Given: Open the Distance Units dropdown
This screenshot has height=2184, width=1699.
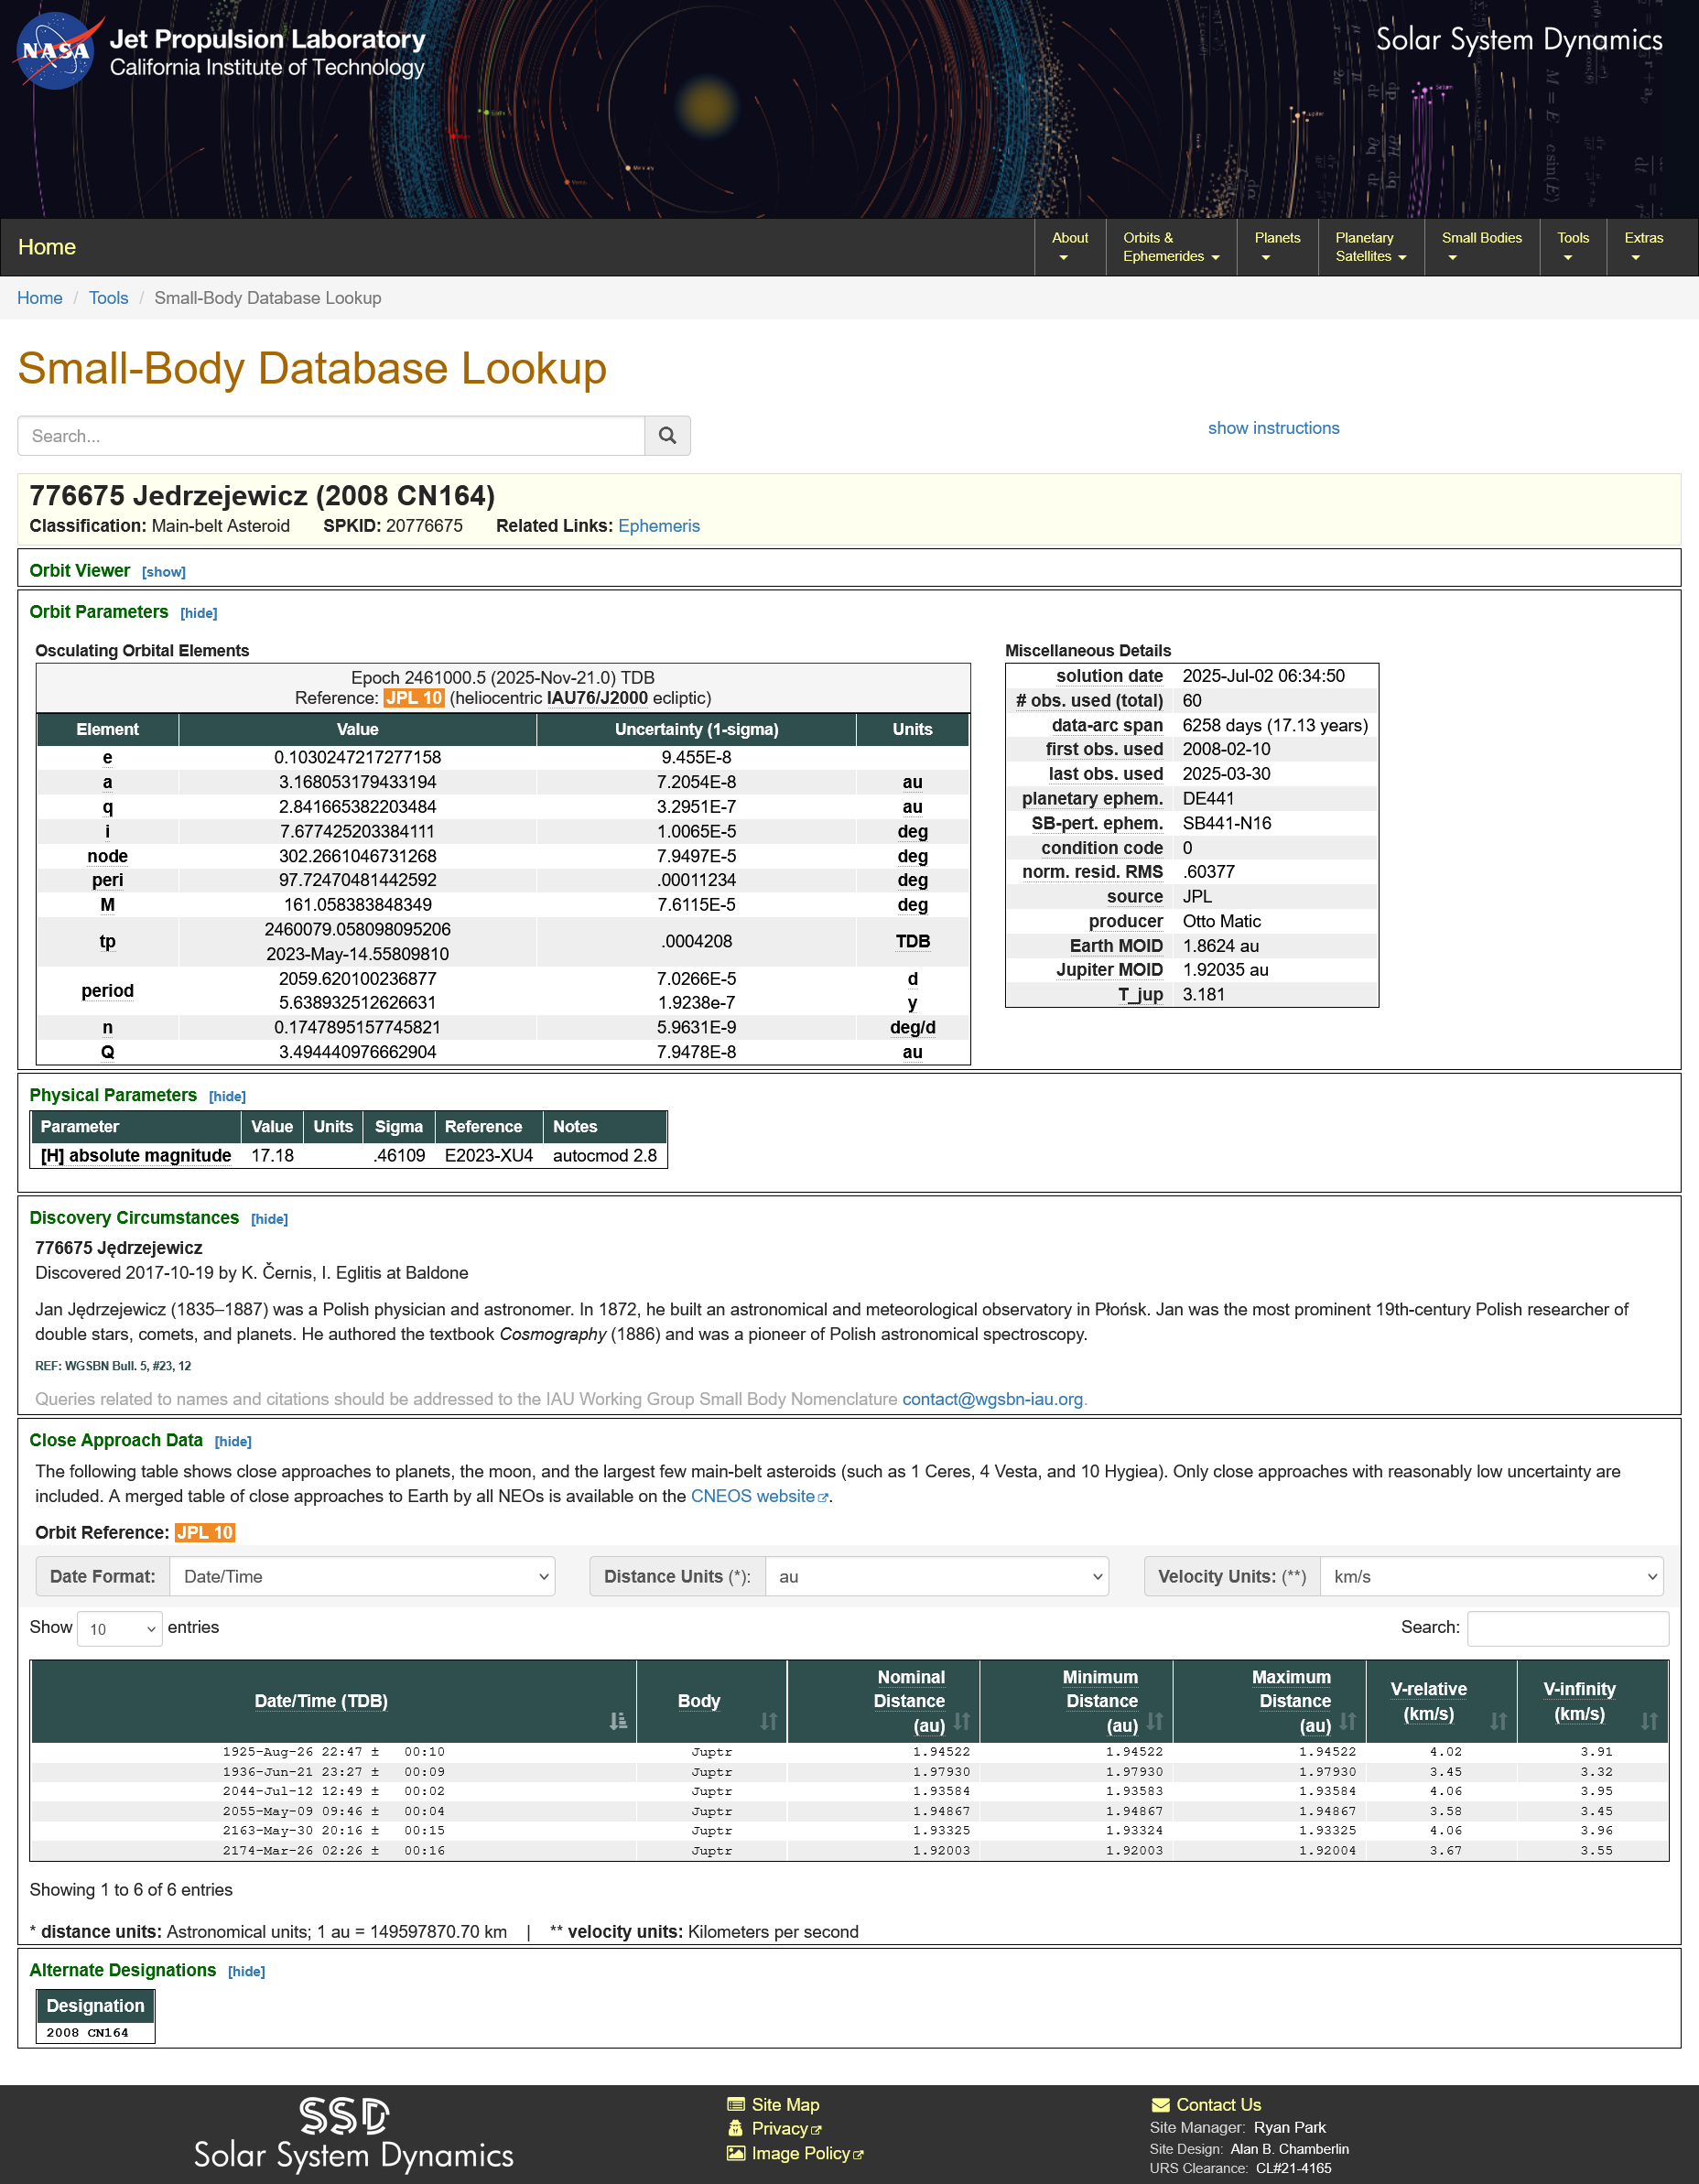Looking at the screenshot, I should (x=936, y=1576).
